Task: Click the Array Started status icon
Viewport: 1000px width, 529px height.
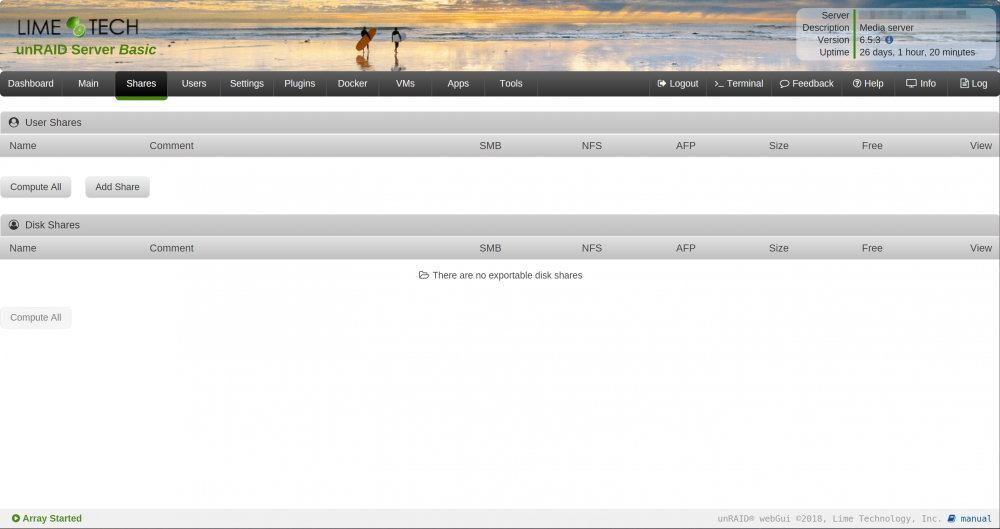Action: click(x=16, y=518)
